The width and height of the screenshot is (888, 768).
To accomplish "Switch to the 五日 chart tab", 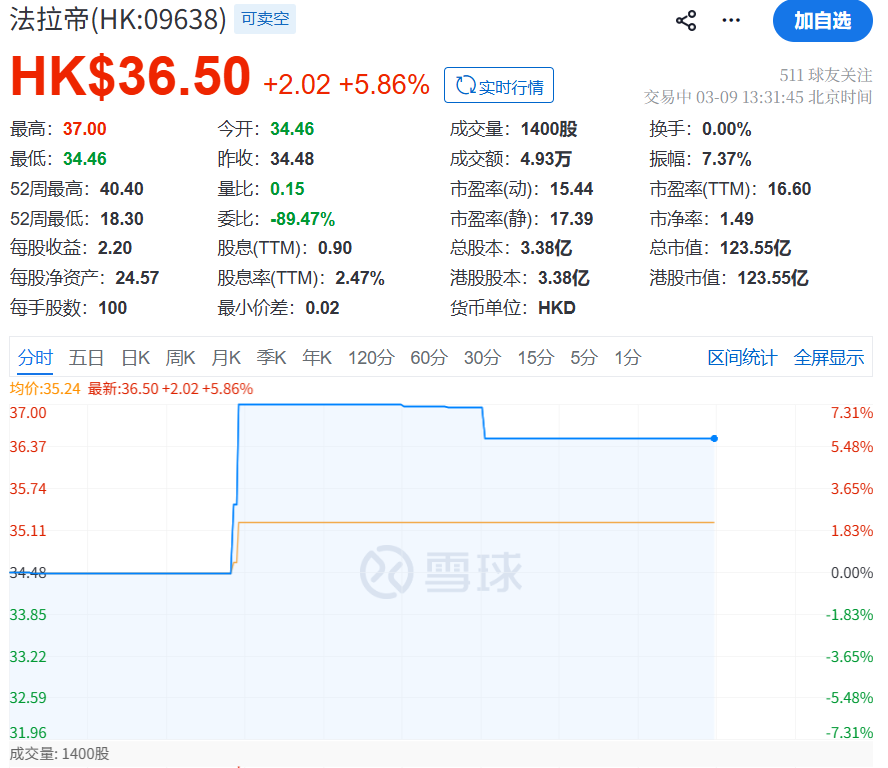I will point(87,357).
